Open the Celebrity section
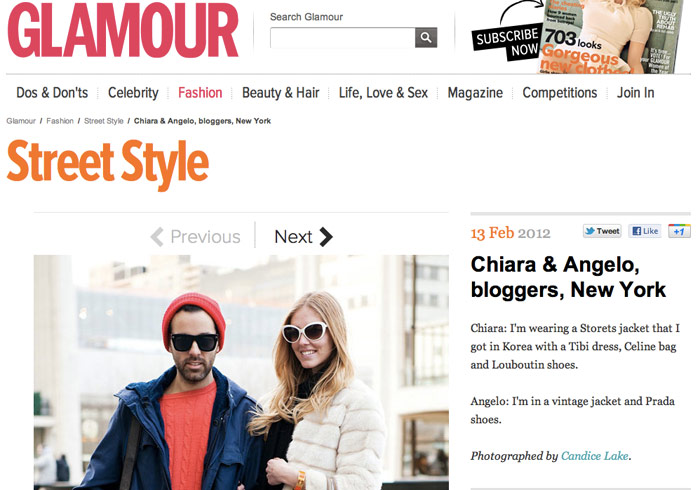Screen dimensions: 700x490 [x=133, y=93]
